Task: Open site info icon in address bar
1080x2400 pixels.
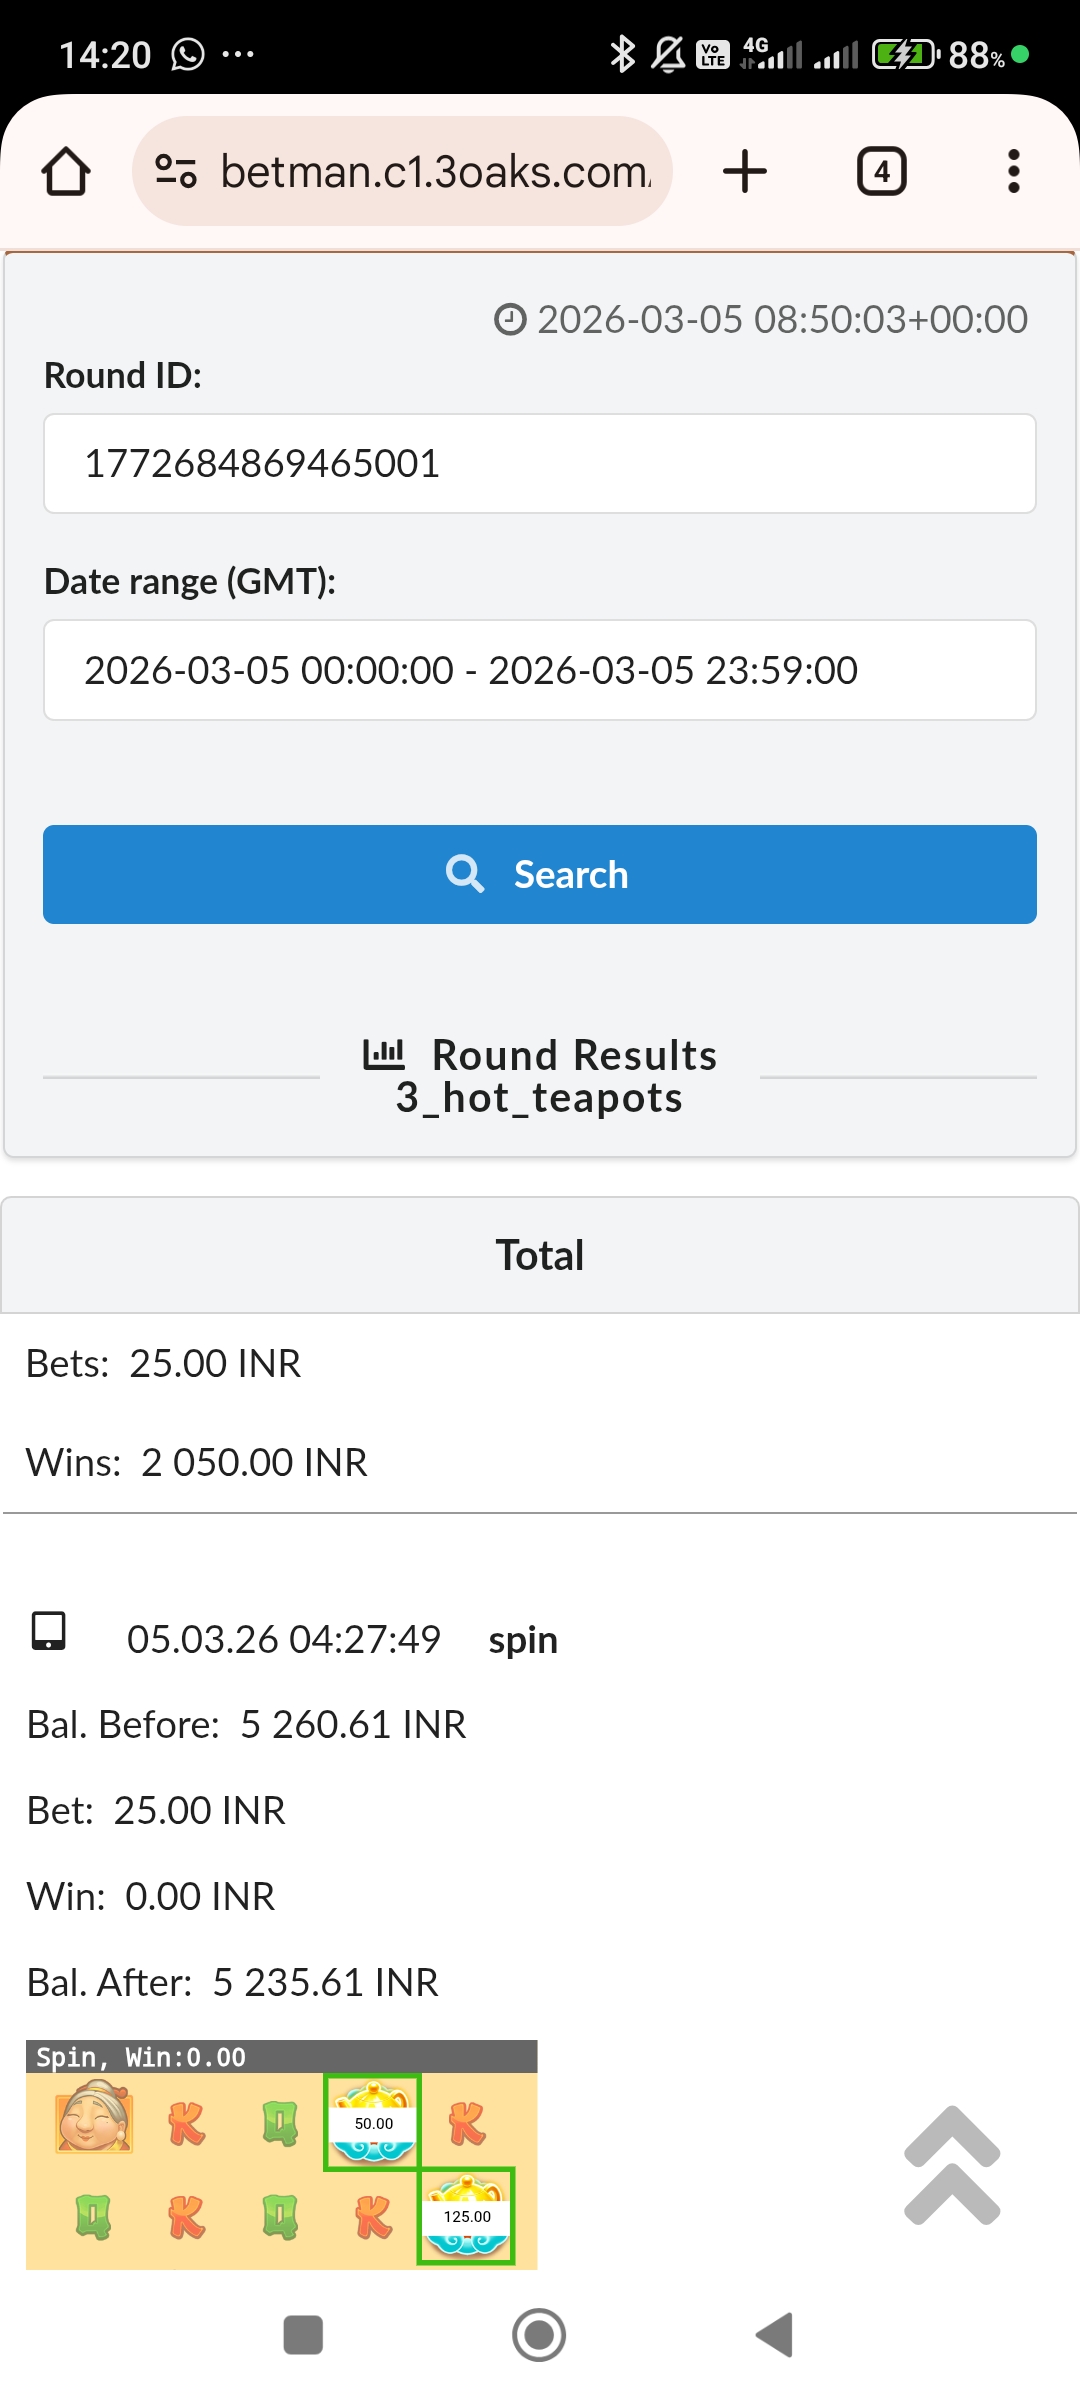Action: click(176, 171)
